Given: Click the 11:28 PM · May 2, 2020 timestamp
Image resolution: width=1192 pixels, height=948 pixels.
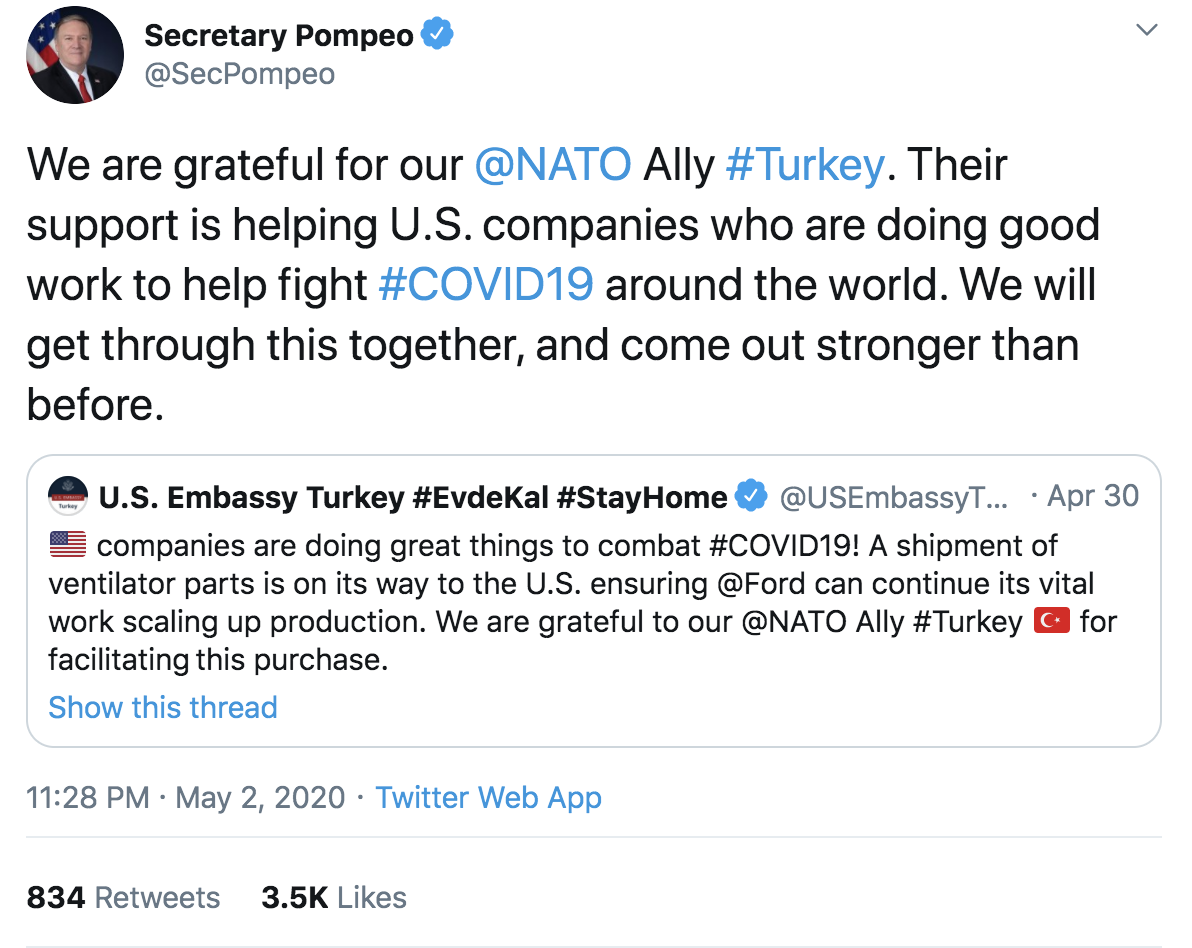Looking at the screenshot, I should 186,798.
